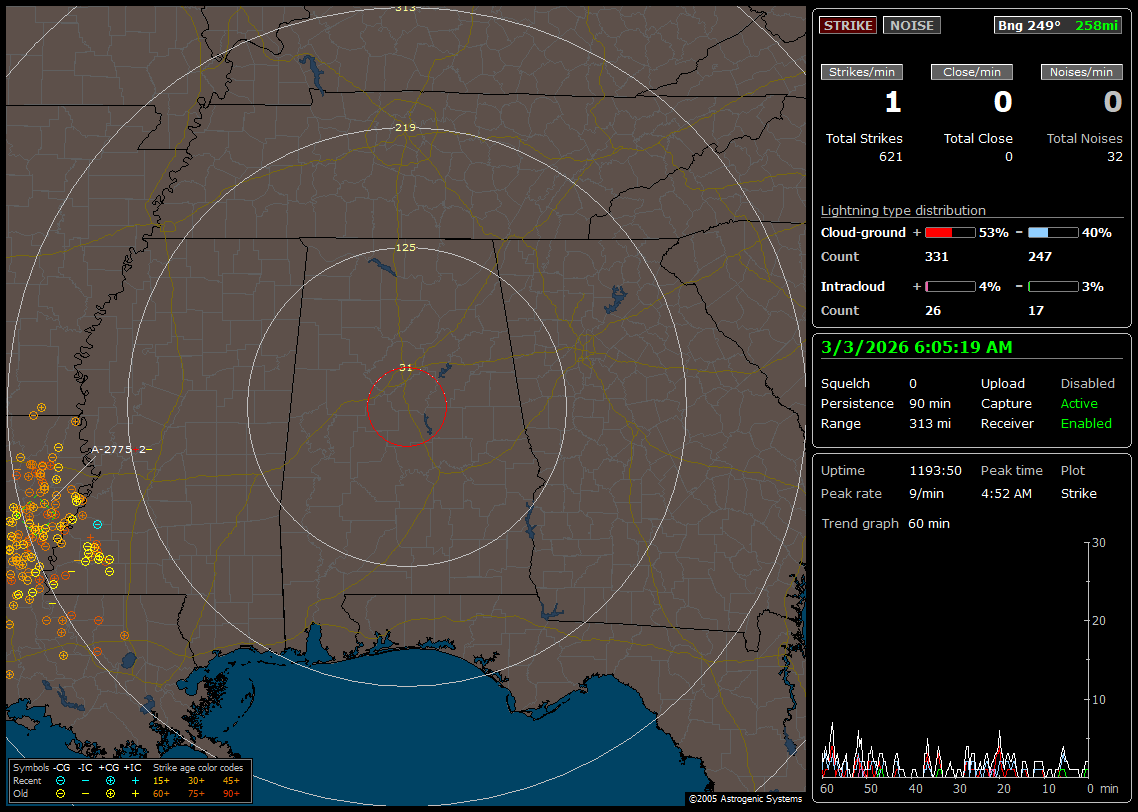Click the bearing and distance readout box
The image size is (1138, 812).
(1057, 26)
